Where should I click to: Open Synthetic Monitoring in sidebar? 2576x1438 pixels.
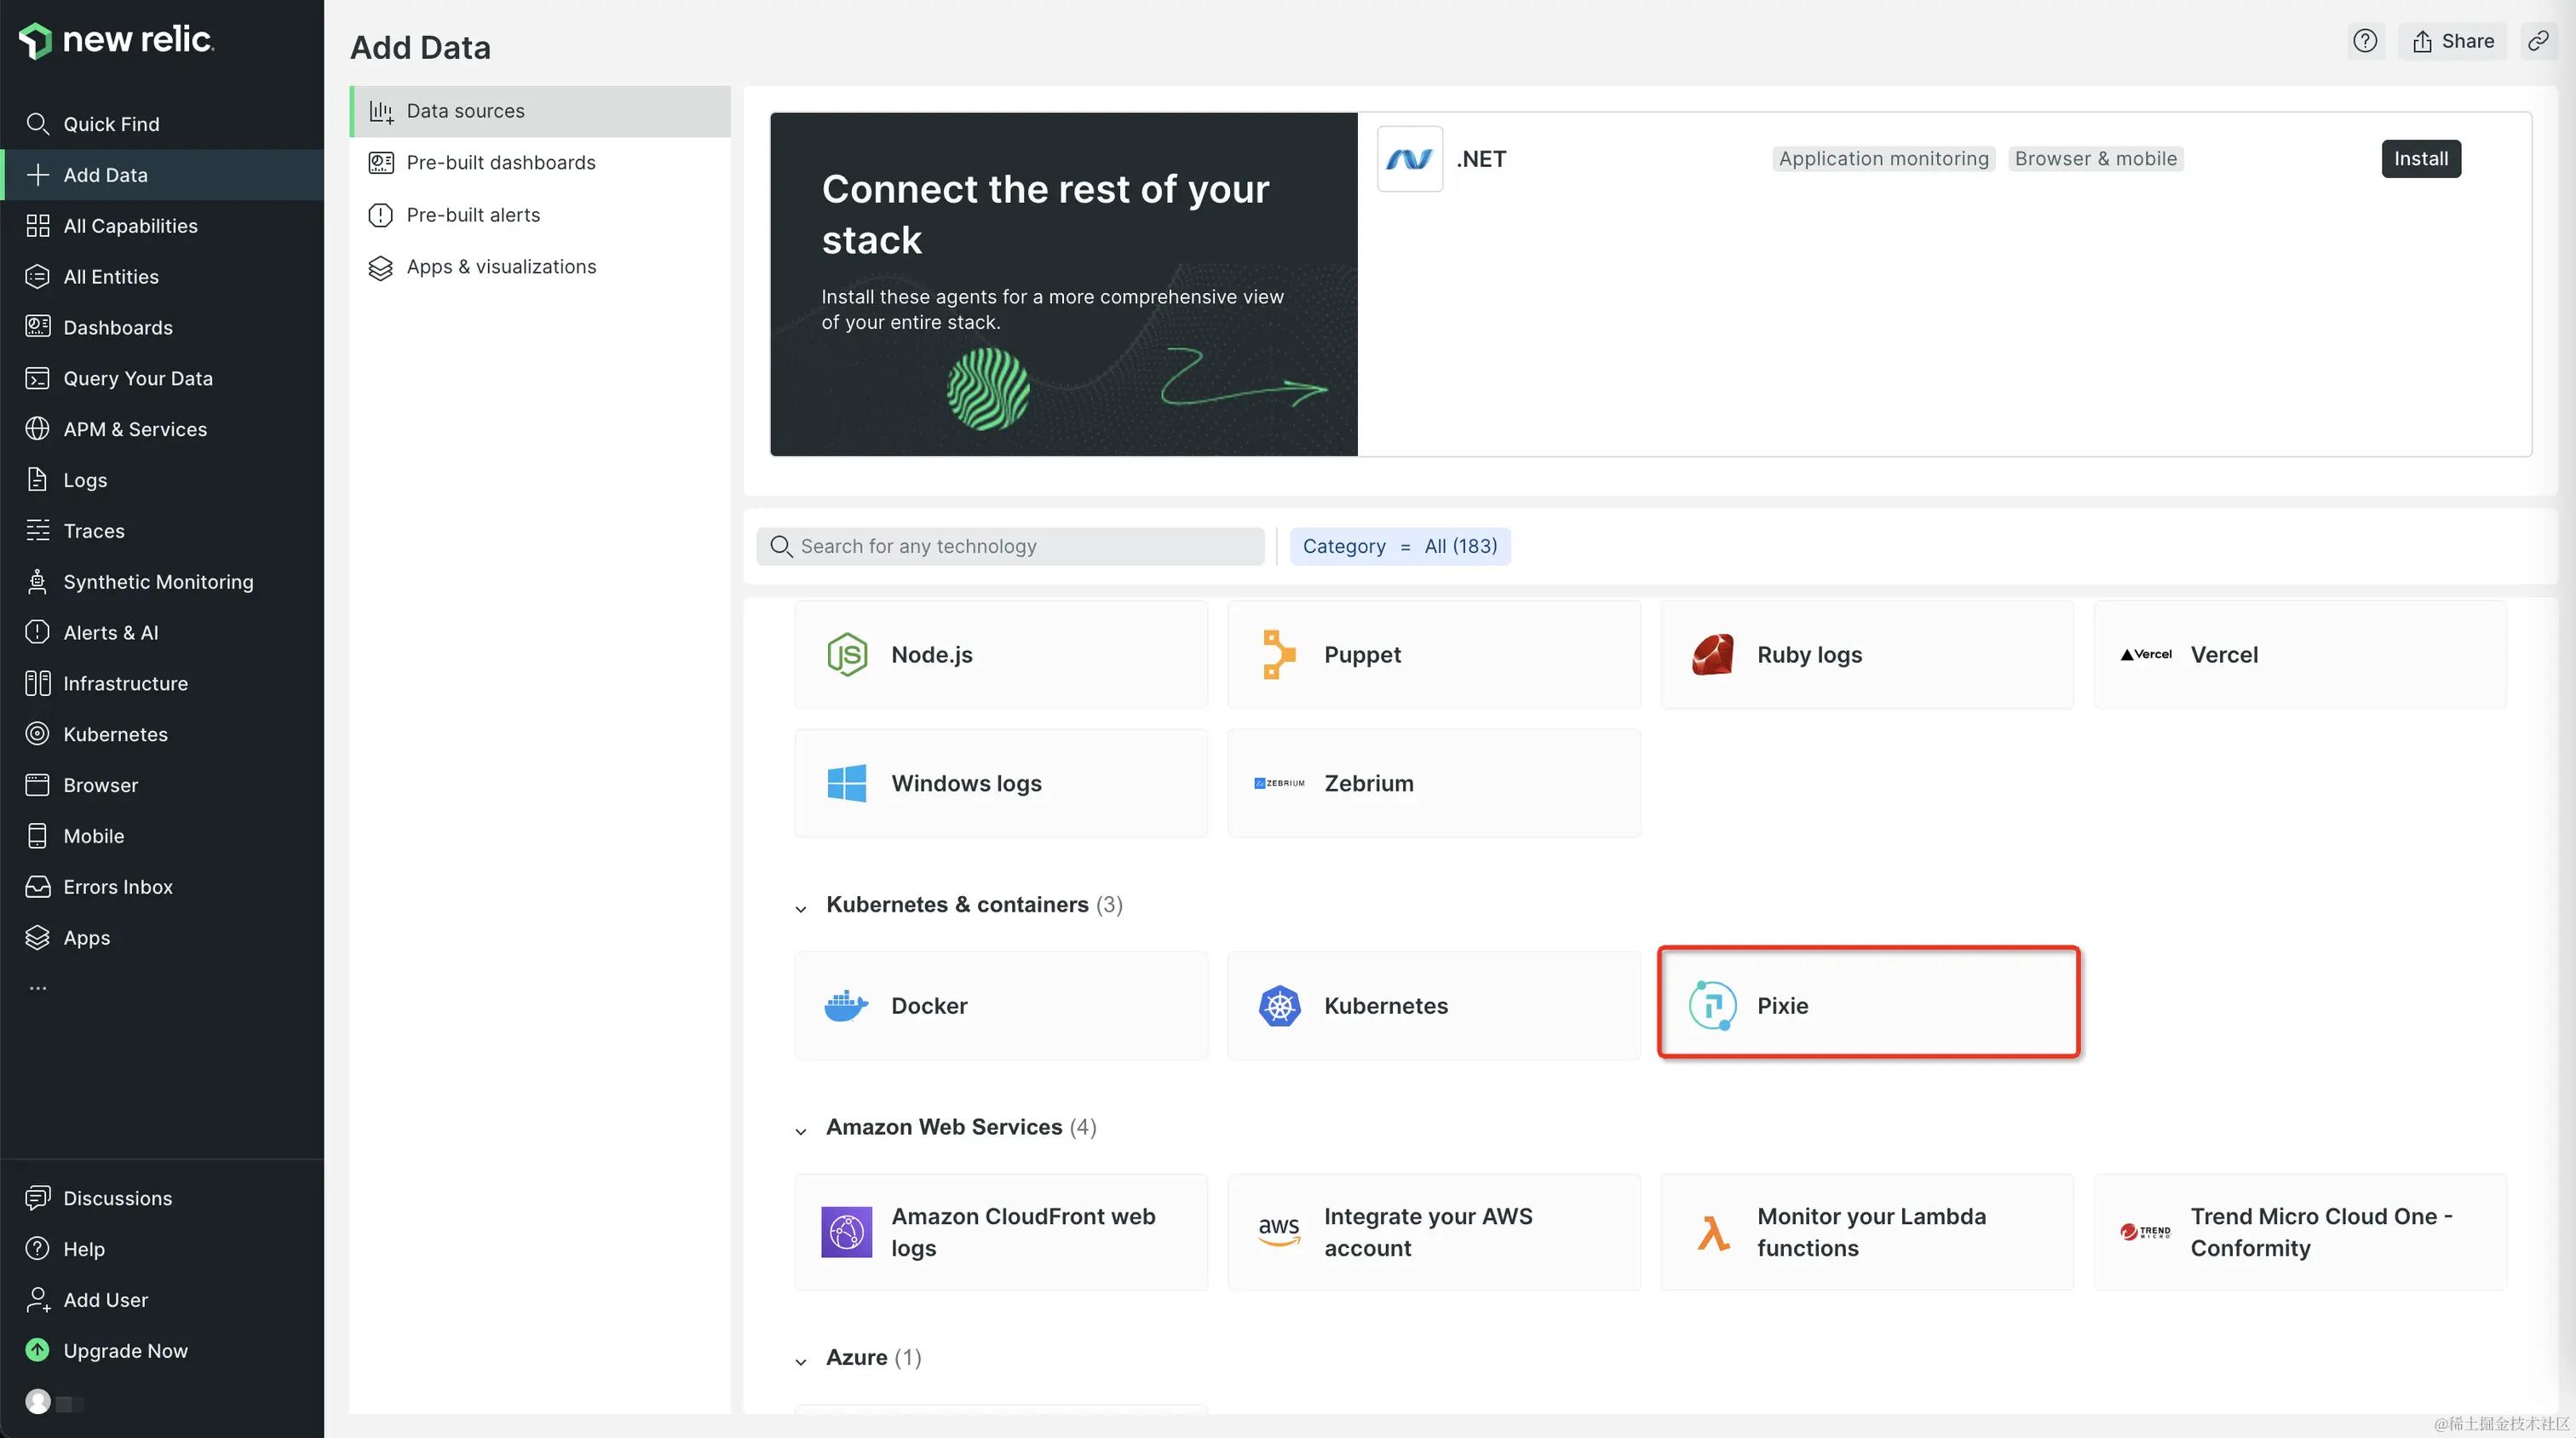coord(158,582)
